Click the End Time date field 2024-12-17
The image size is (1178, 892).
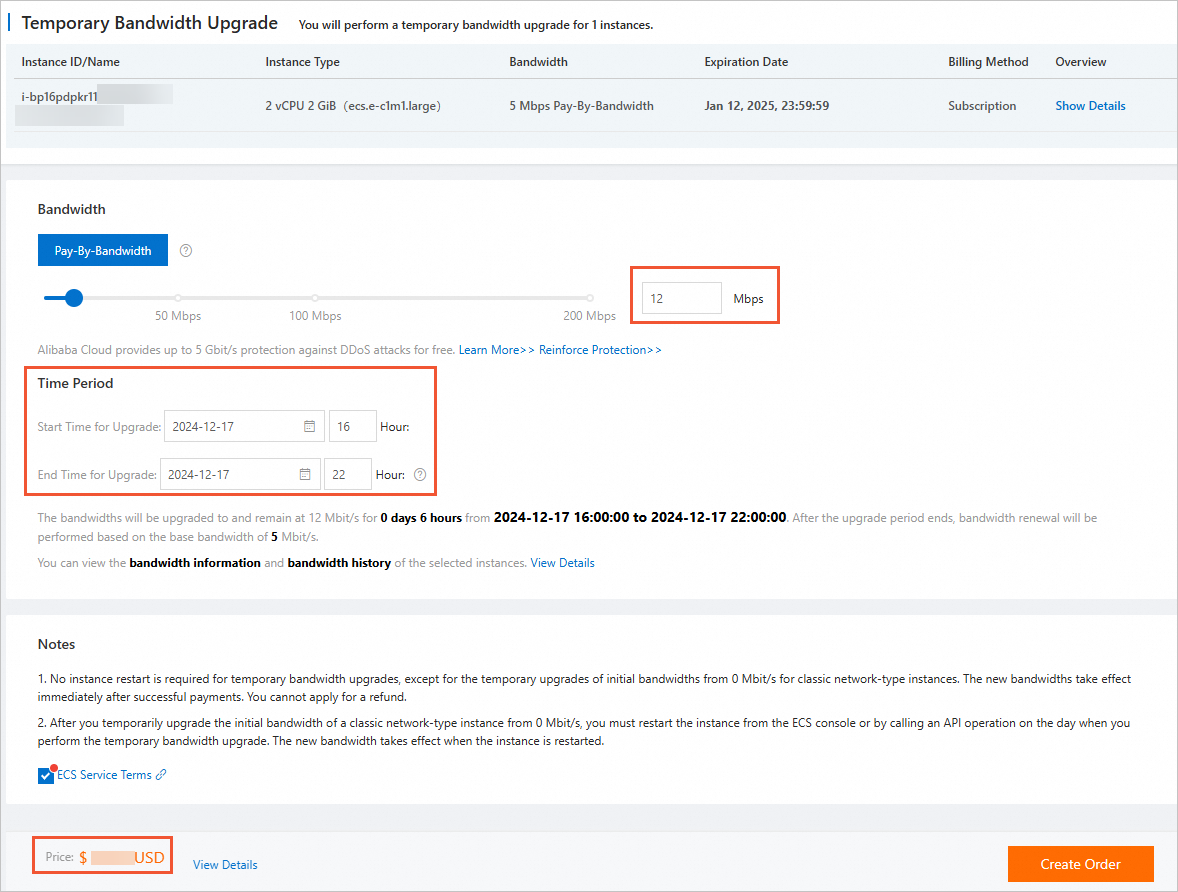[x=240, y=474]
